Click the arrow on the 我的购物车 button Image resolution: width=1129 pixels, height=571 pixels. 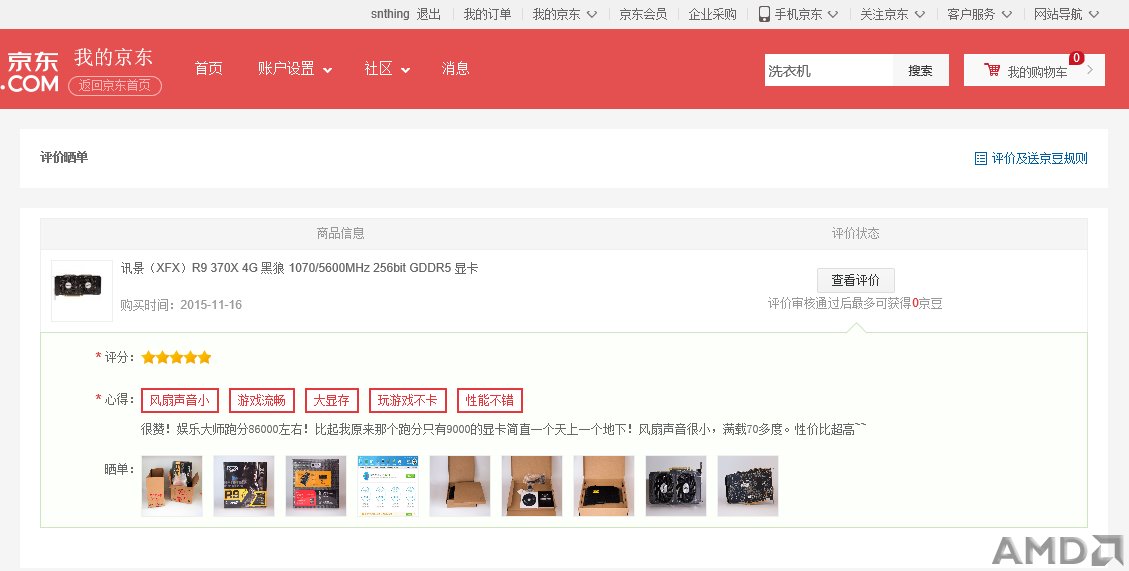pos(1089,70)
